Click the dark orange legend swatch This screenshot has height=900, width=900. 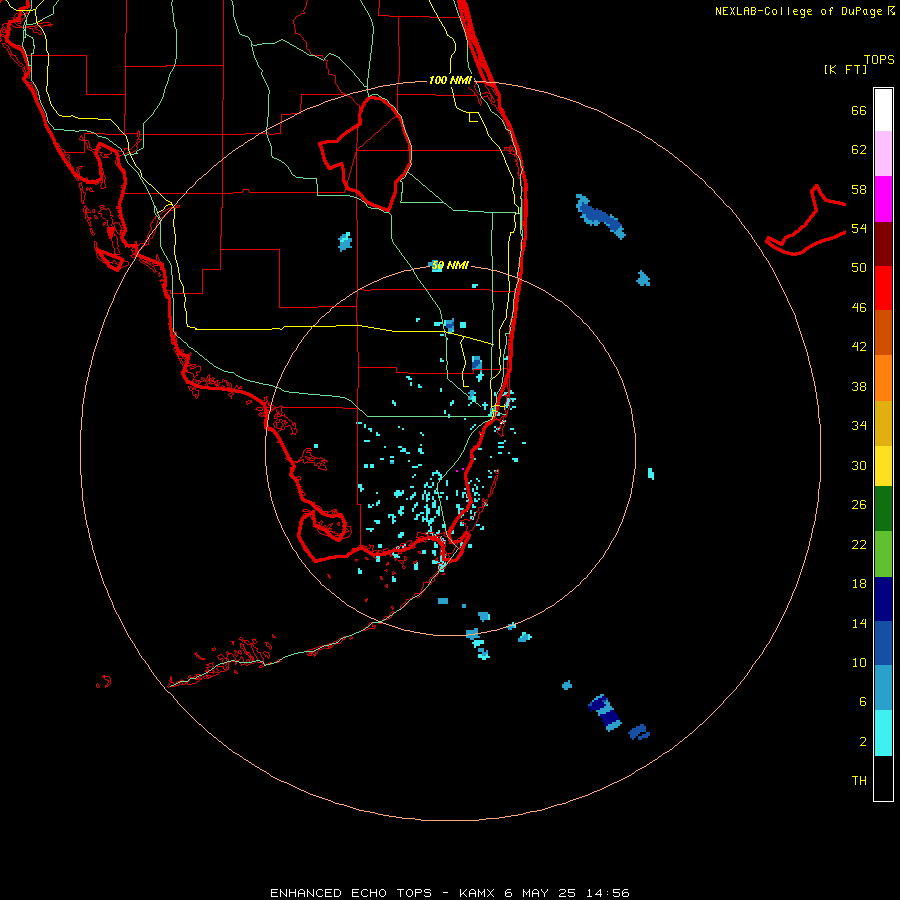[883, 332]
